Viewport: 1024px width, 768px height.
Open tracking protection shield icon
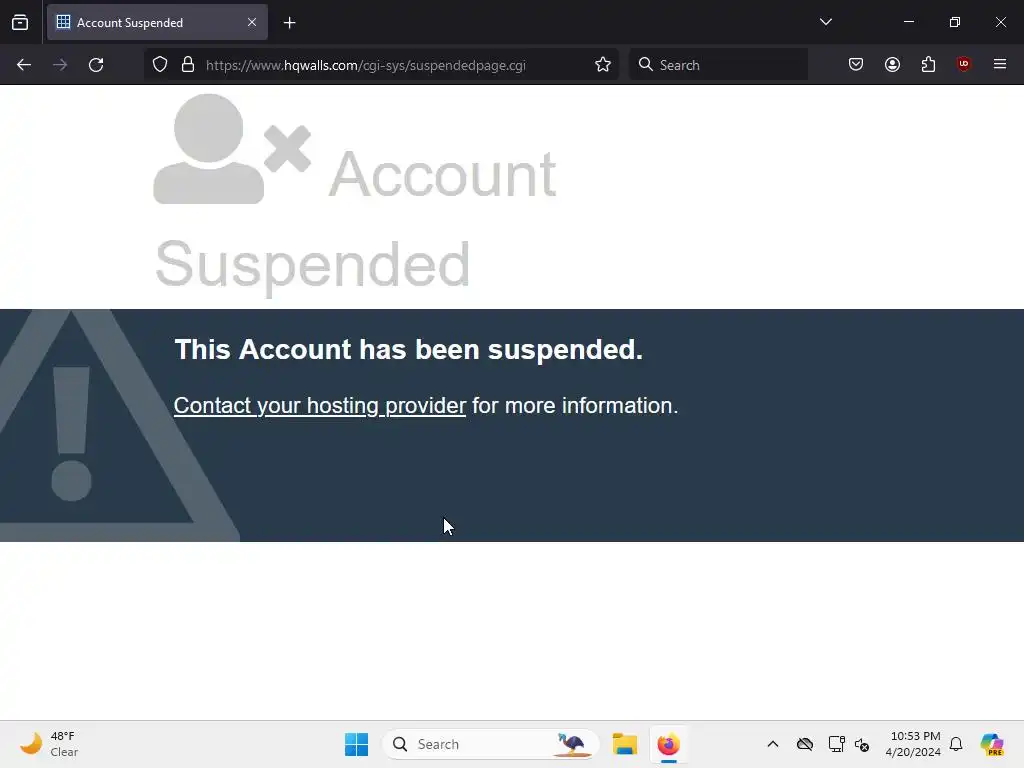pos(160,65)
